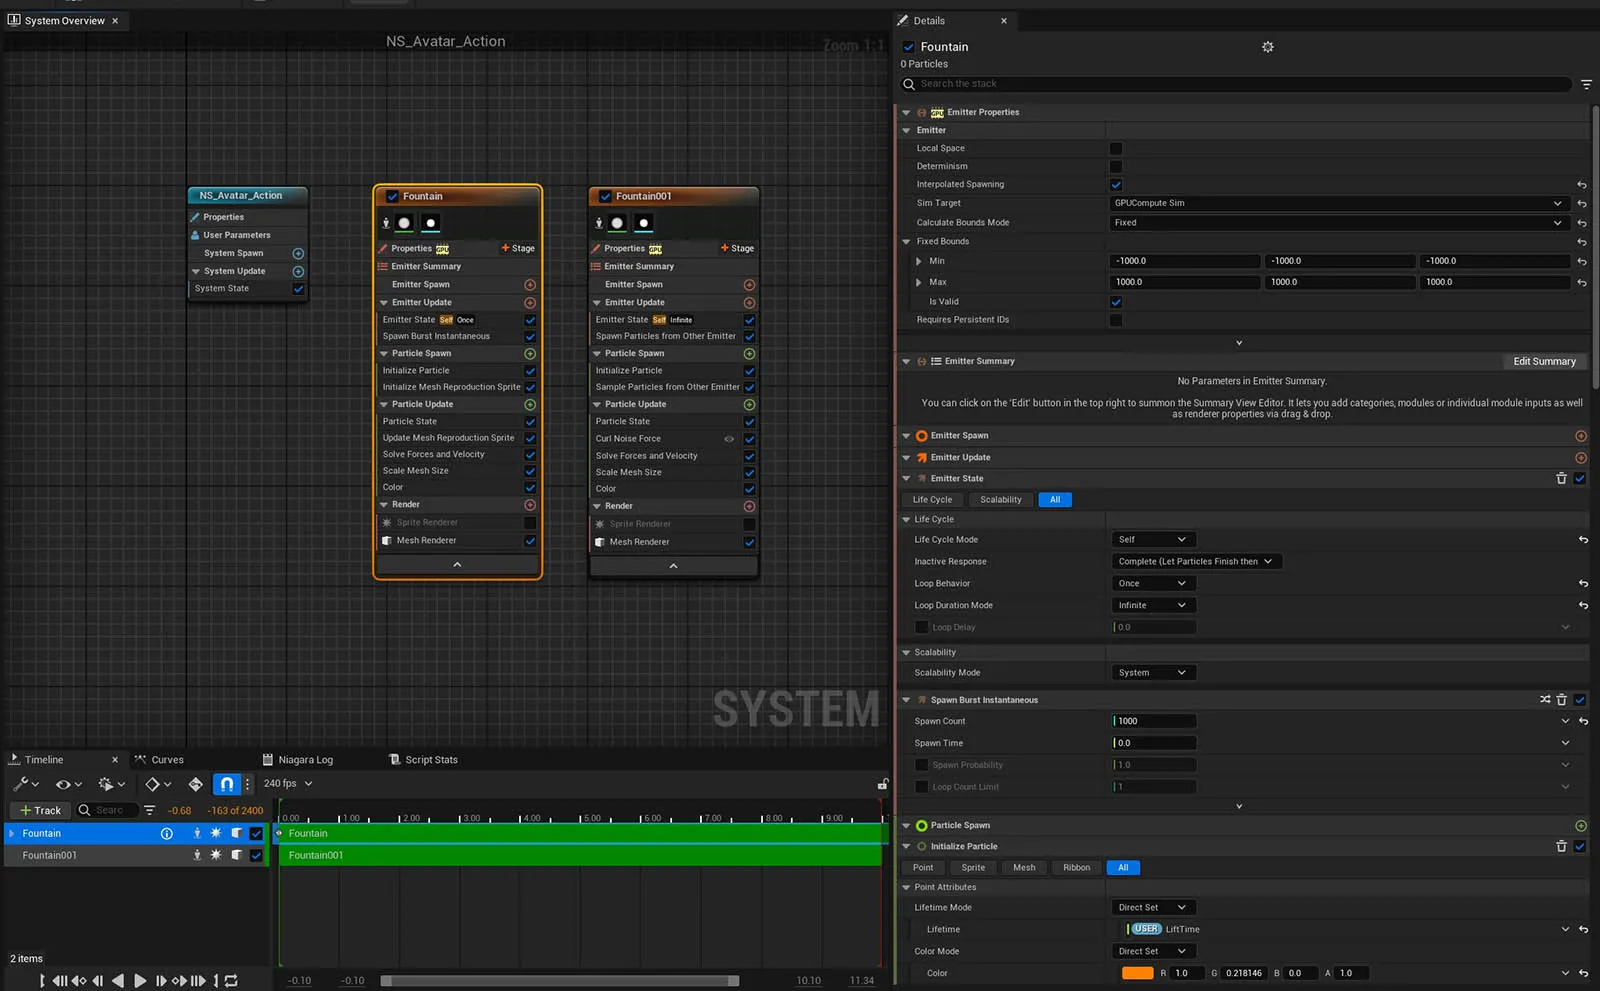The width and height of the screenshot is (1600, 991).
Task: Delete the Spawn Burst Instantaneous module
Action: (1561, 700)
